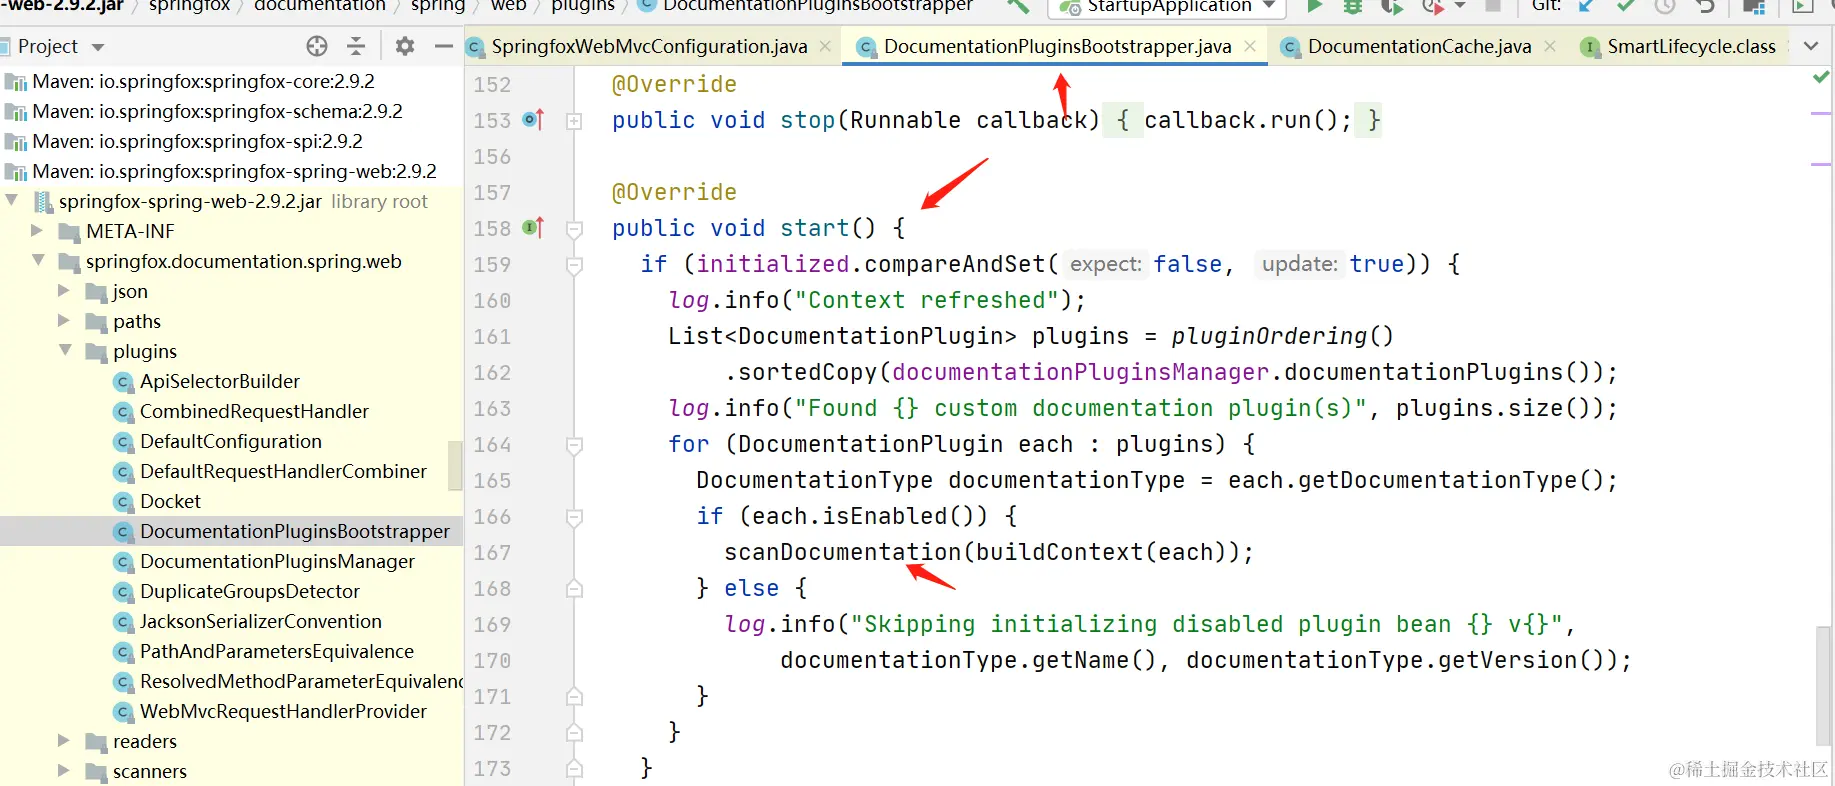Click the implements gutter icon at line 158
The image size is (1835, 786).
click(x=534, y=228)
